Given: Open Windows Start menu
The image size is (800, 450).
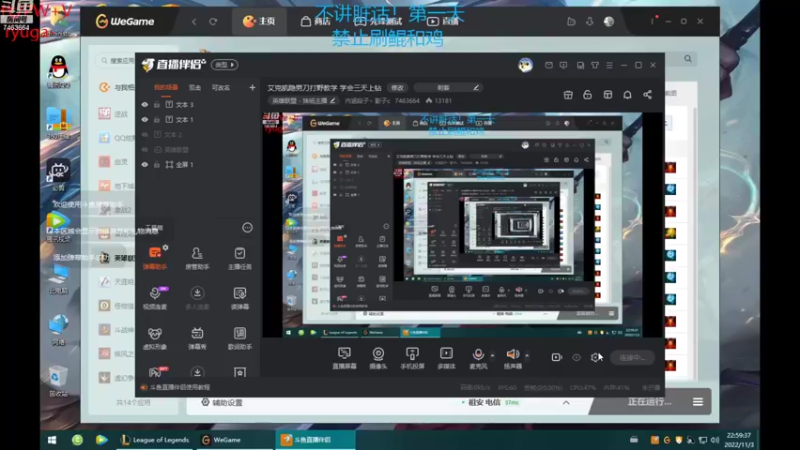Looking at the screenshot, I should [52, 440].
